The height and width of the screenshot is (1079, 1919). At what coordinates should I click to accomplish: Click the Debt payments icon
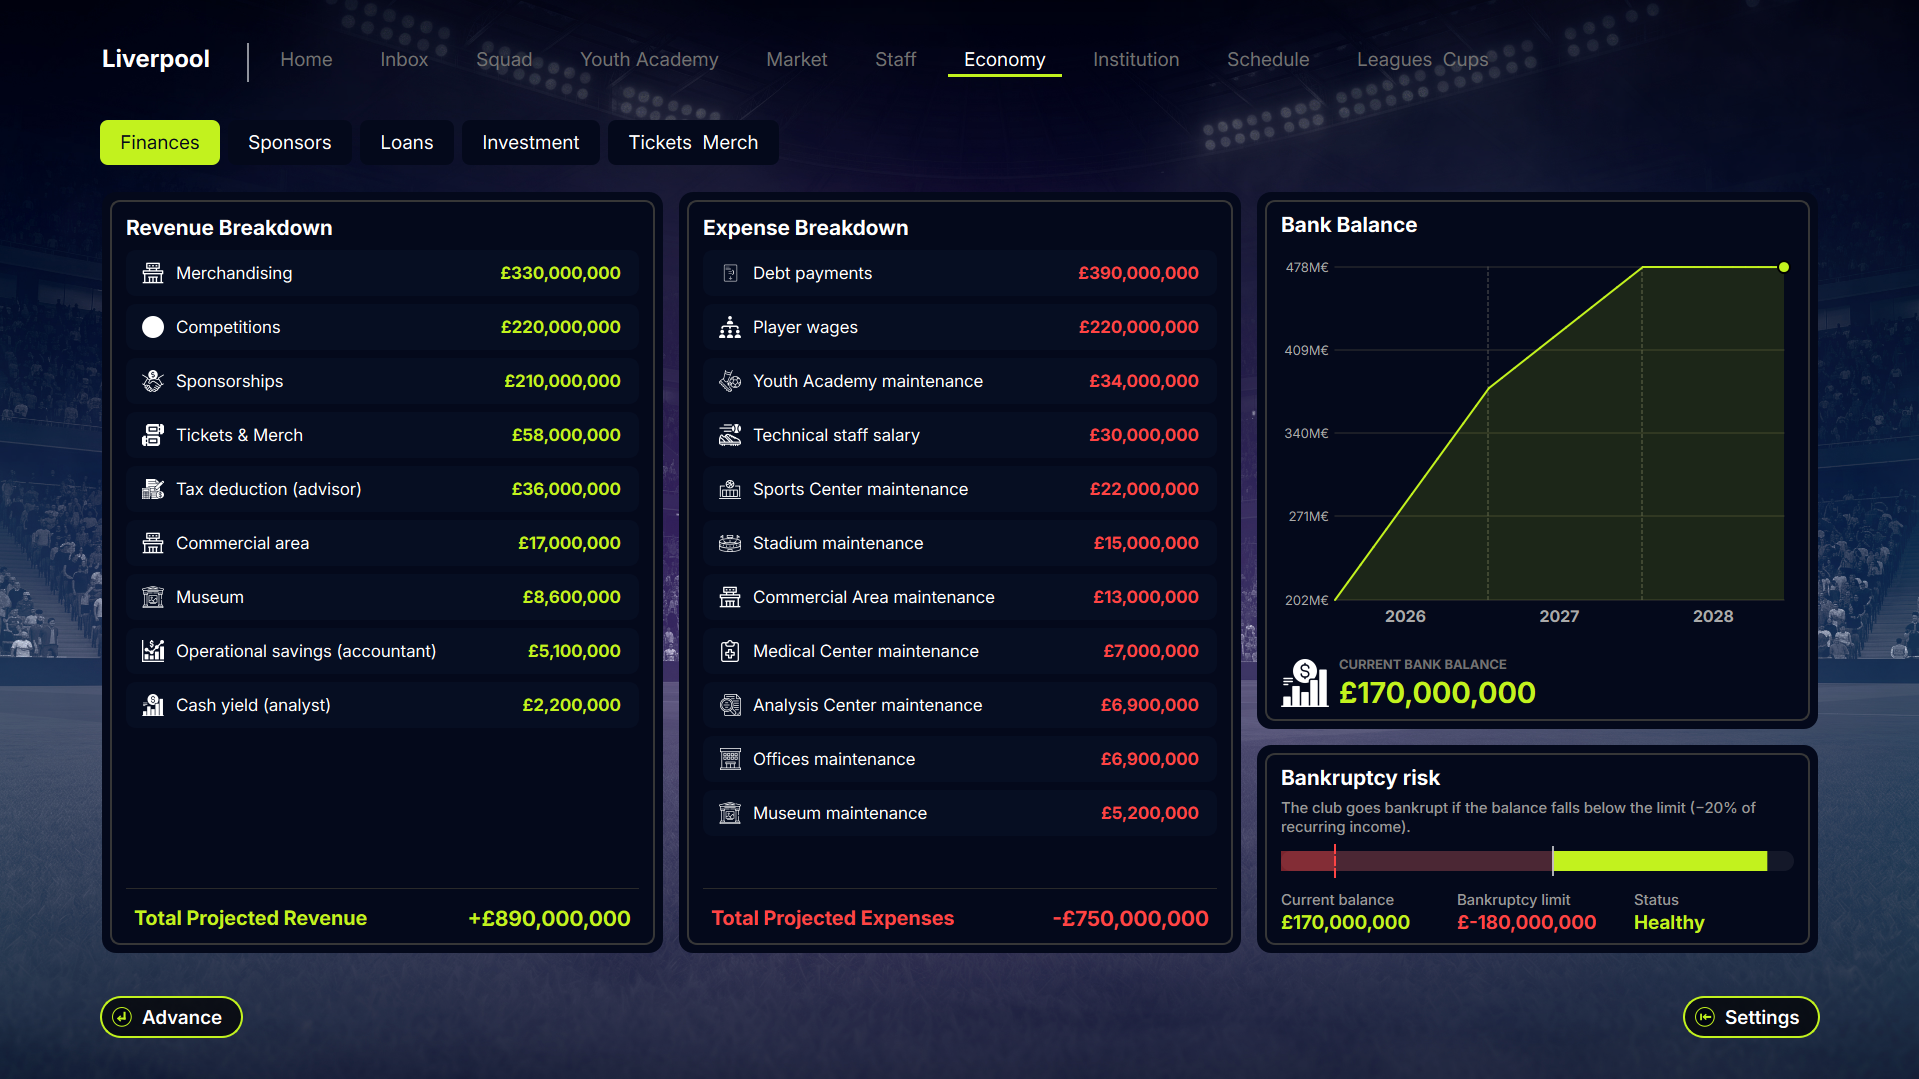click(730, 273)
